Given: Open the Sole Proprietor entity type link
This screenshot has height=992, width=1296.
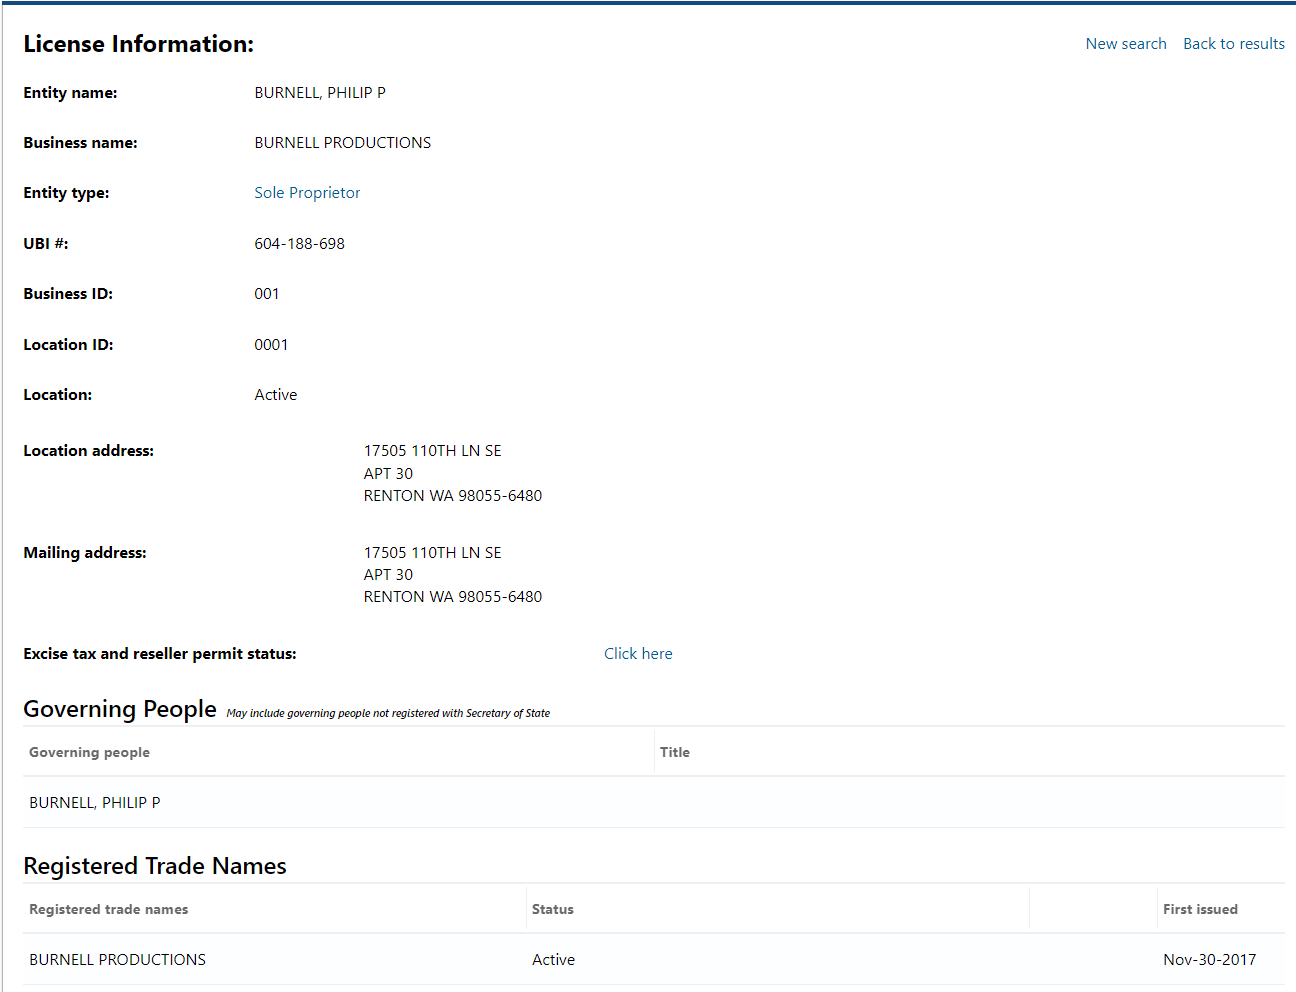Looking at the screenshot, I should click(307, 193).
